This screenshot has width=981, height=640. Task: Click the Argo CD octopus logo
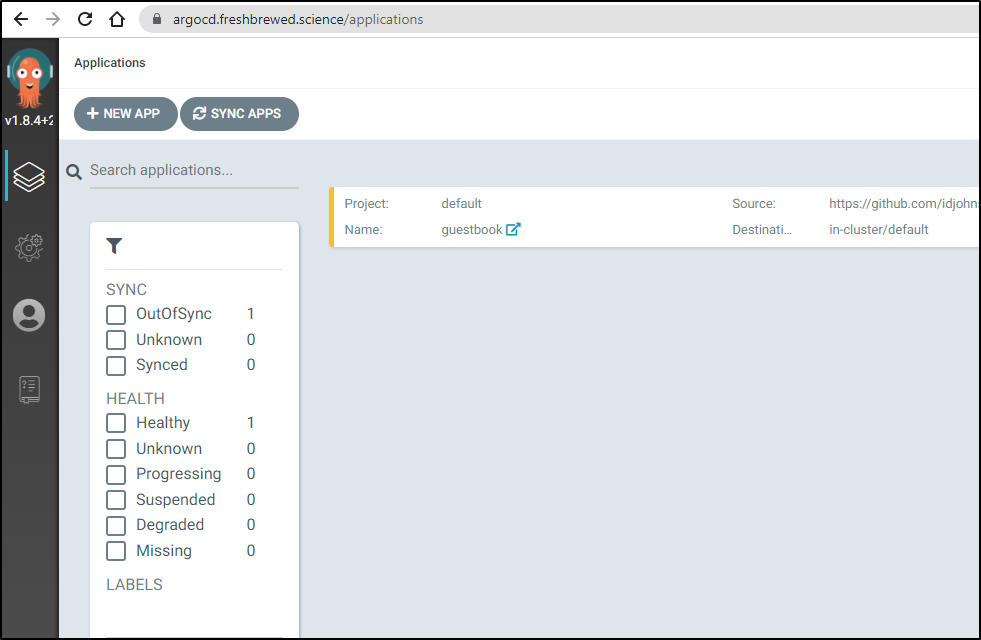coord(29,78)
